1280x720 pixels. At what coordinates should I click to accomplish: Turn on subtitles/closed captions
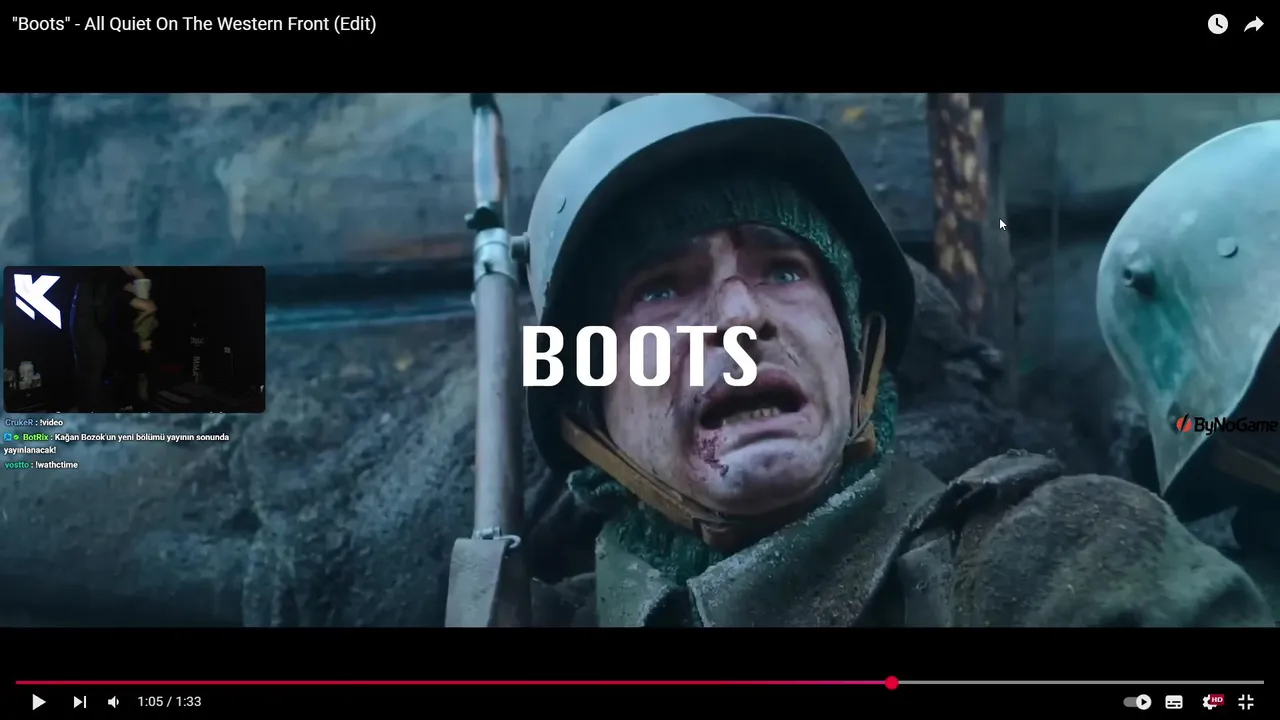coord(1174,702)
